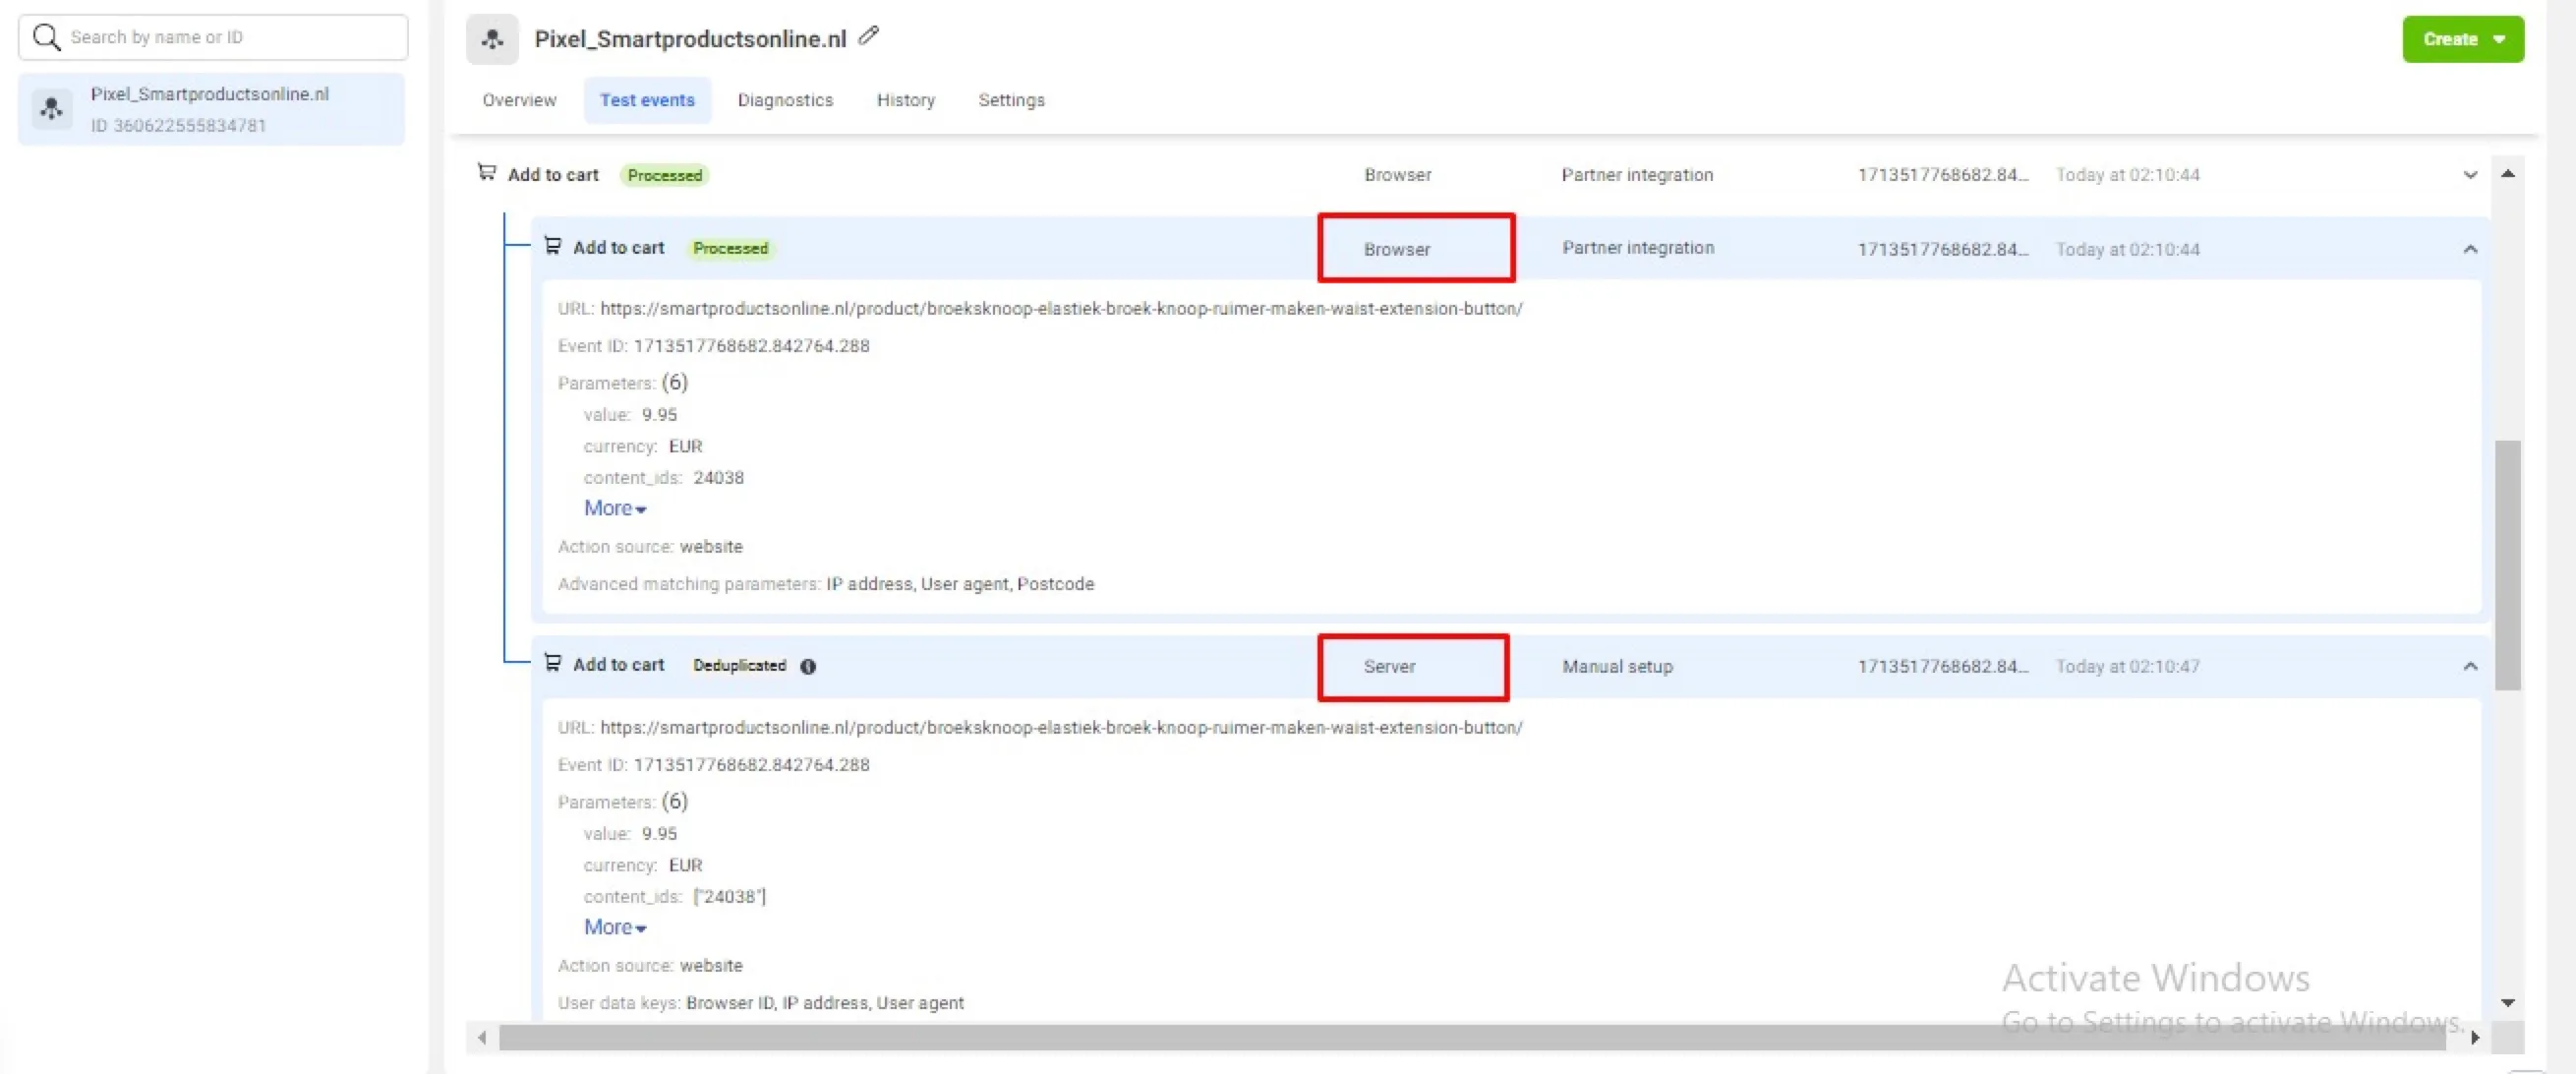This screenshot has height=1074, width=2576.
Task: Focus the Search by name or ID field
Action: (x=213, y=37)
